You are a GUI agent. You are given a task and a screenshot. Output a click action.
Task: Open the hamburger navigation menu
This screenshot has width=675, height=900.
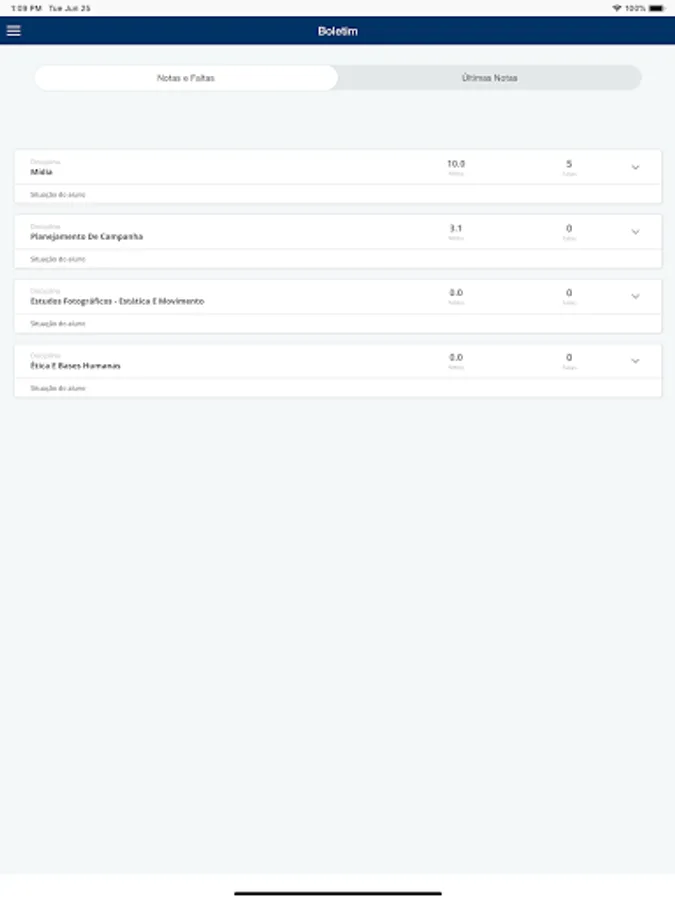click(x=14, y=31)
